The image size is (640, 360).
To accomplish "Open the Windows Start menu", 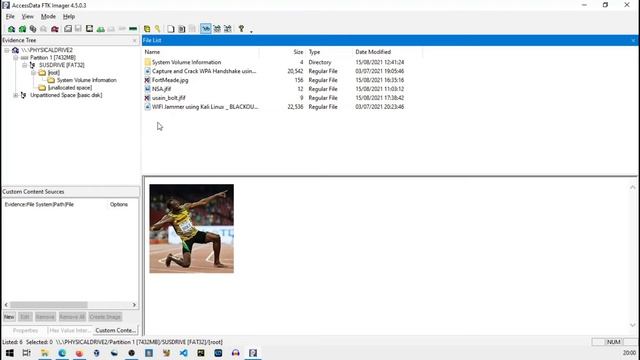I will 9,353.
